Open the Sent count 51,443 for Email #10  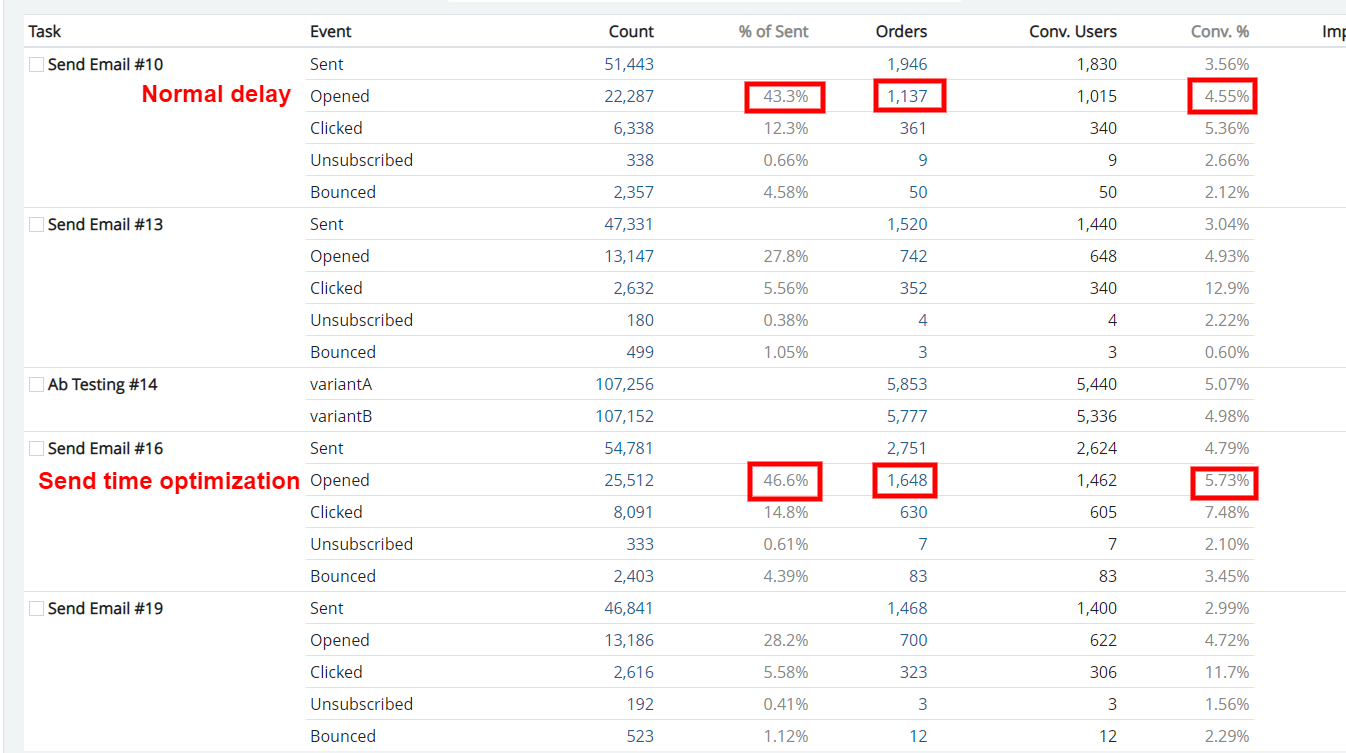tap(630, 63)
